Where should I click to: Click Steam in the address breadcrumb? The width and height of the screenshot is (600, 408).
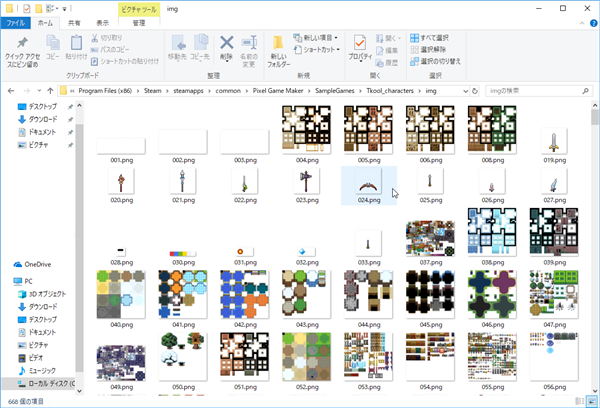152,91
